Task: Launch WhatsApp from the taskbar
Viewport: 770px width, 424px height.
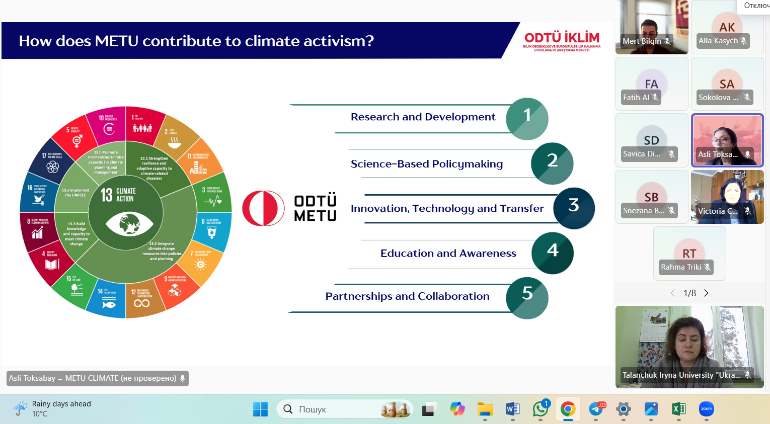Action: coord(541,409)
